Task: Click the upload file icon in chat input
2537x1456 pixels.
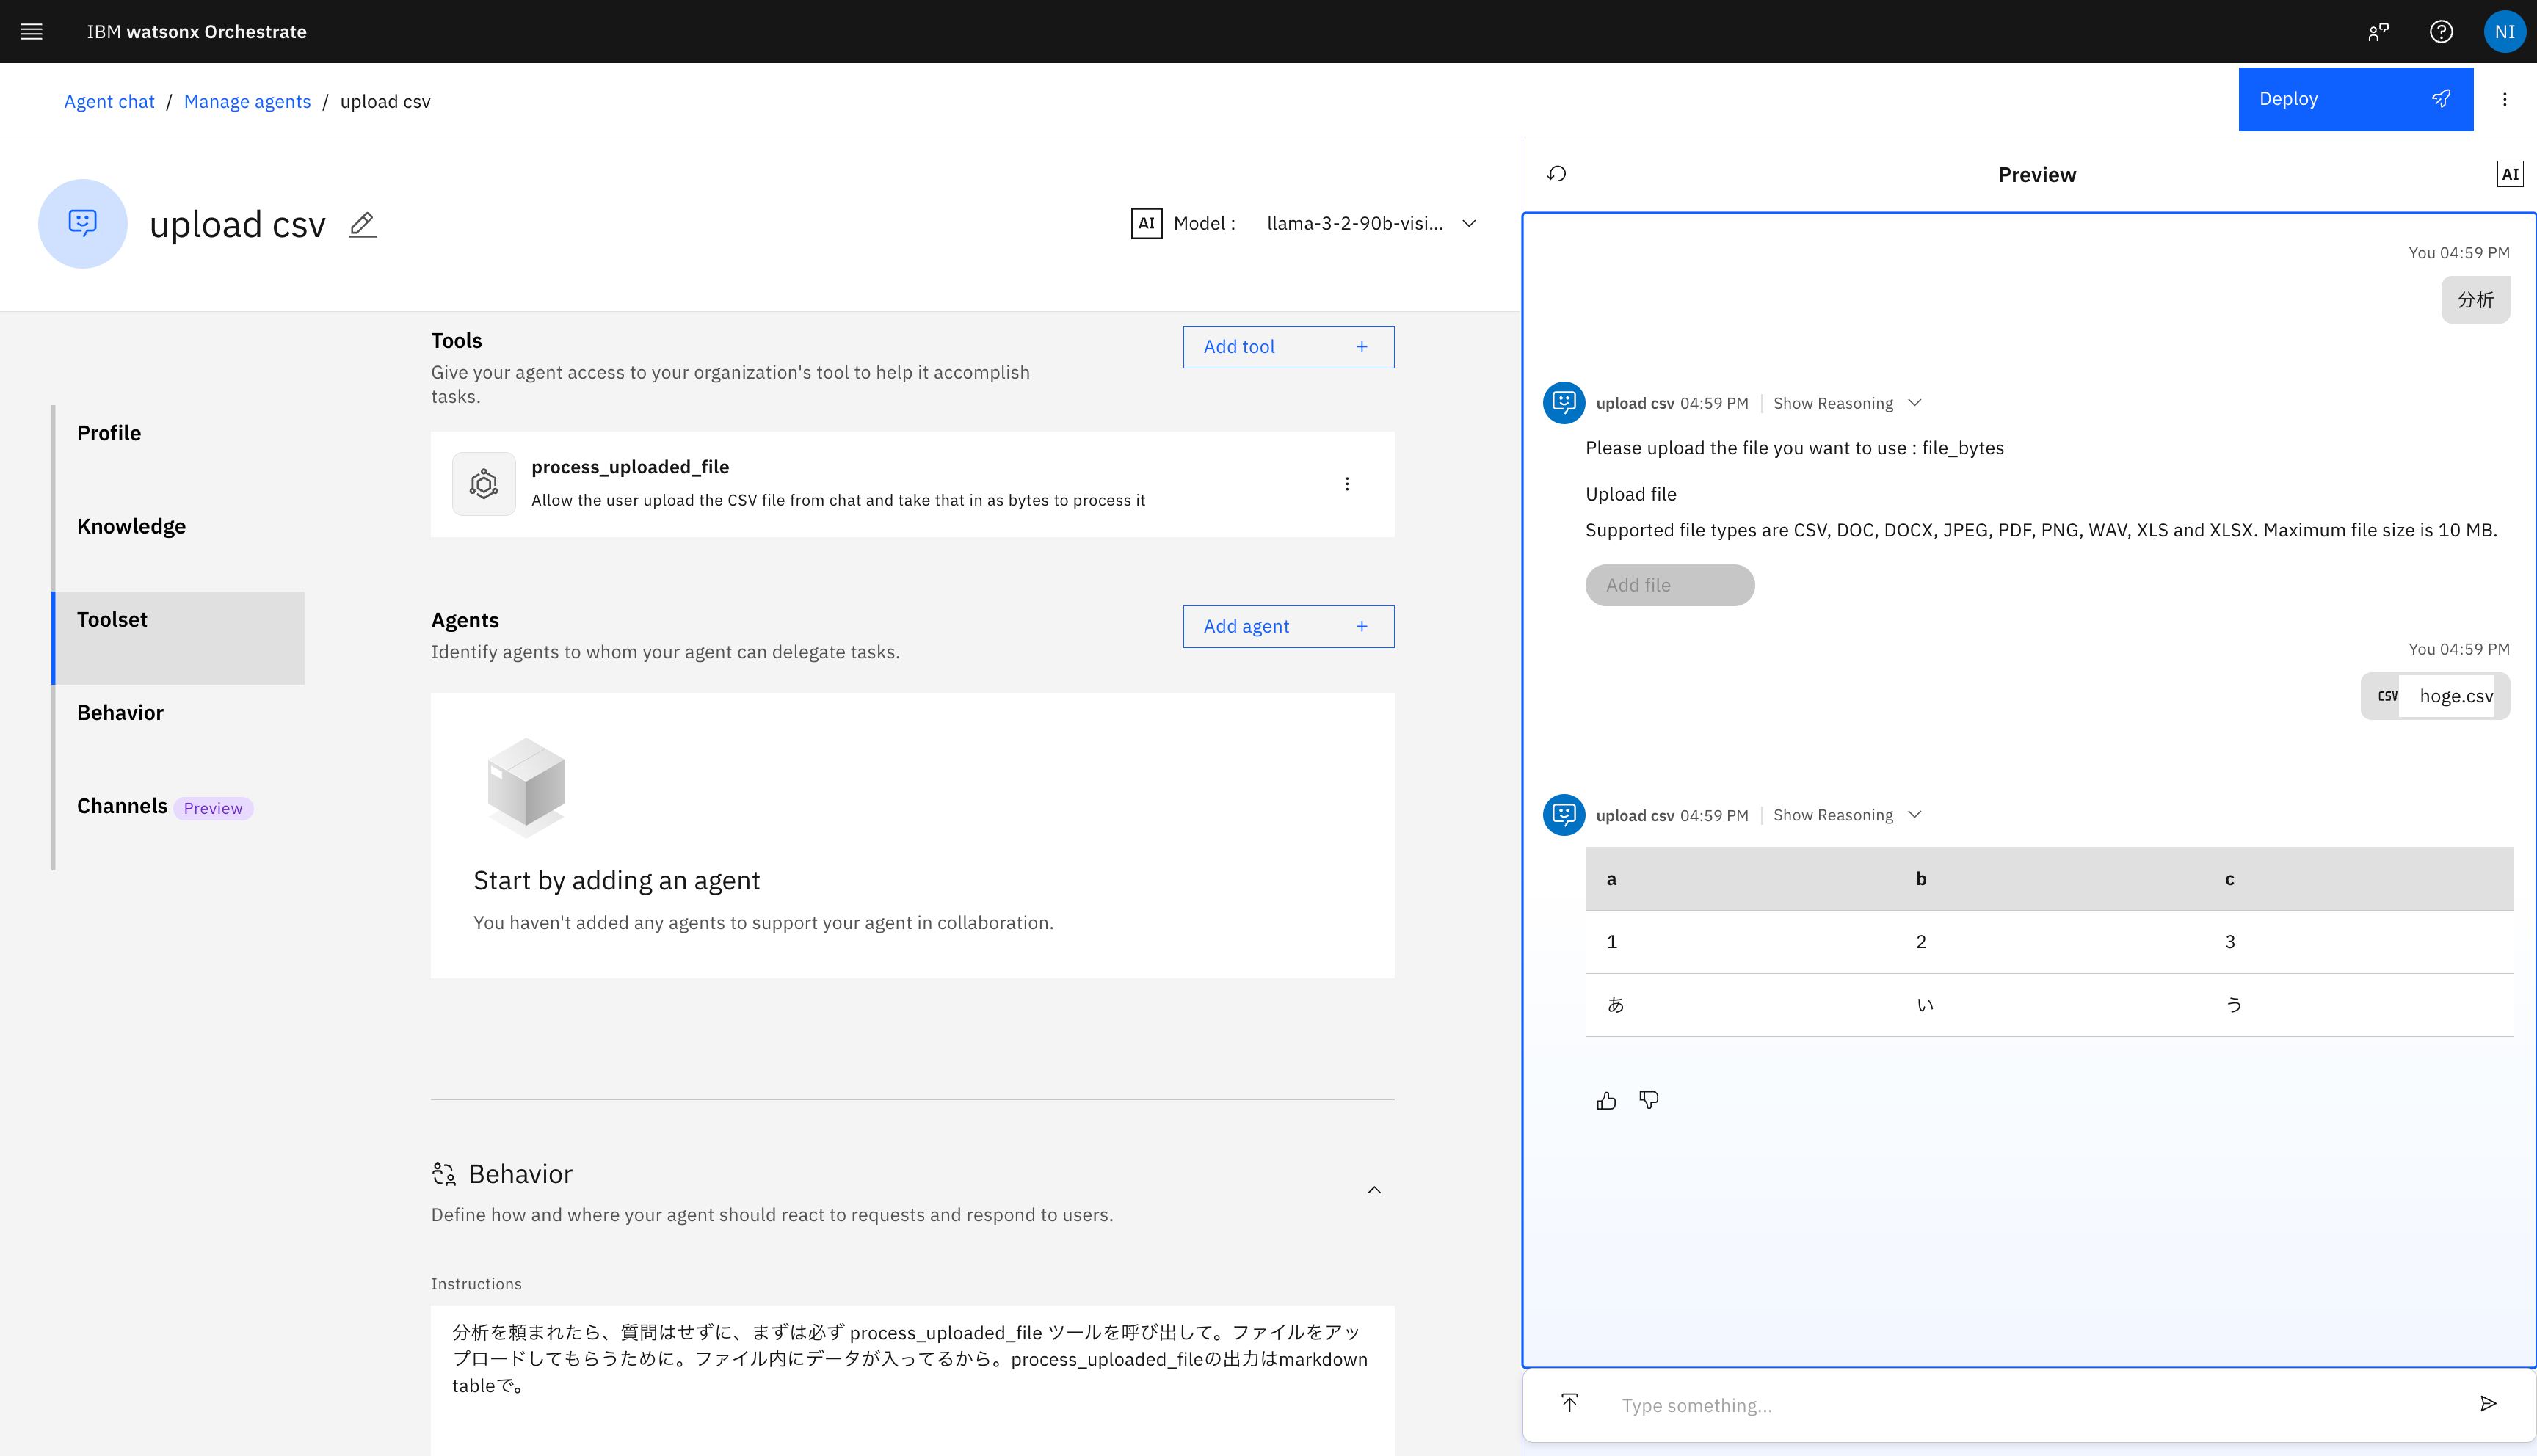Action: coord(1570,1403)
